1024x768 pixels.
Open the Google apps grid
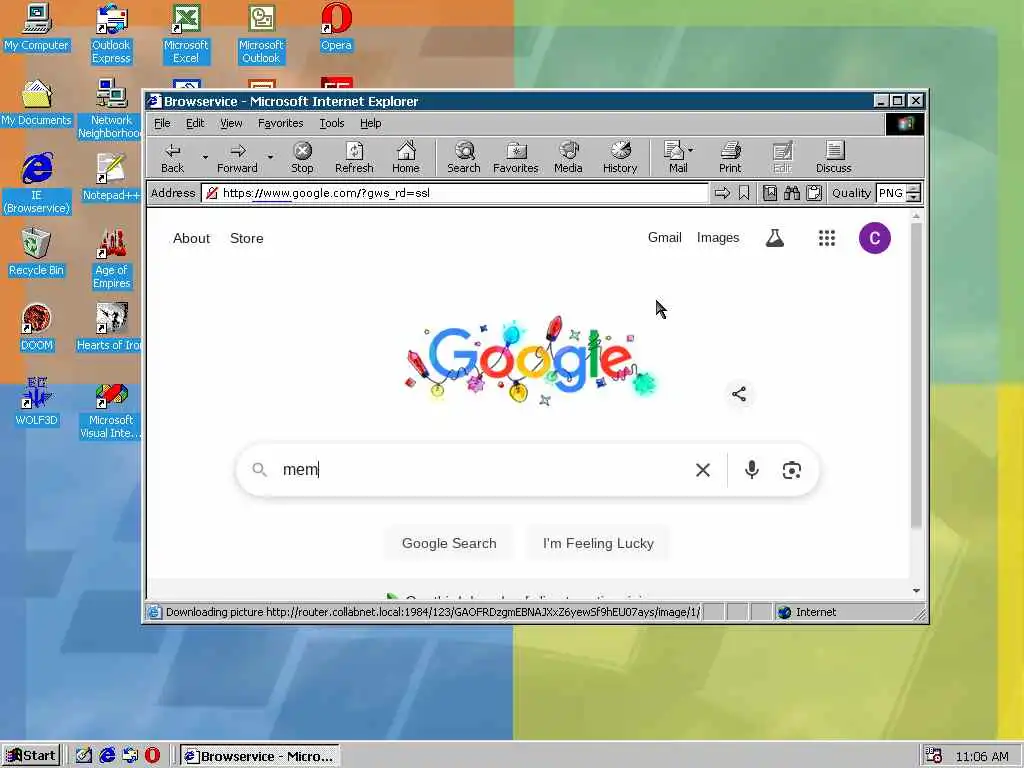(827, 238)
